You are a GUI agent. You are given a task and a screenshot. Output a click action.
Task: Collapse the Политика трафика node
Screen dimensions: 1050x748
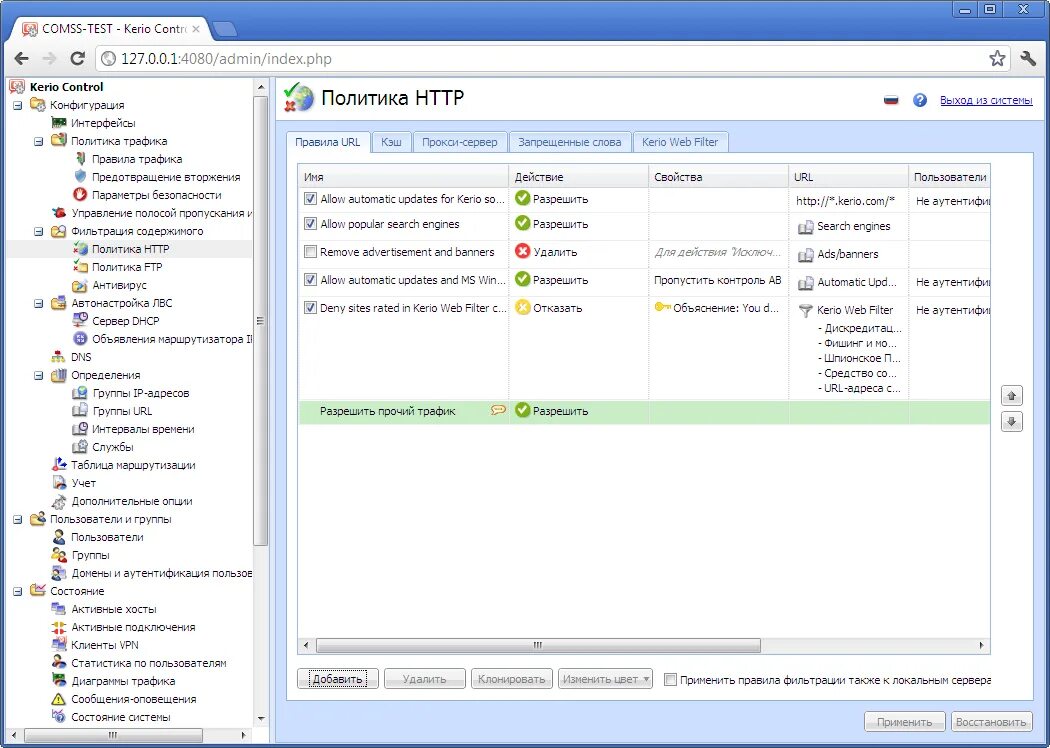click(x=39, y=141)
